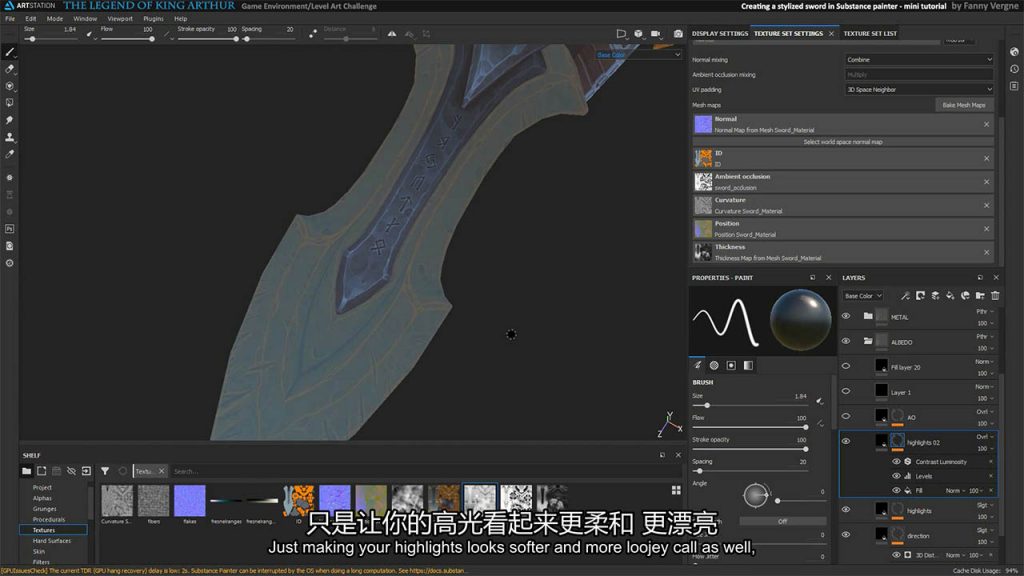Switch viewport to 3D cube view icon
Screen dimensions: 1024x576
(638, 33)
